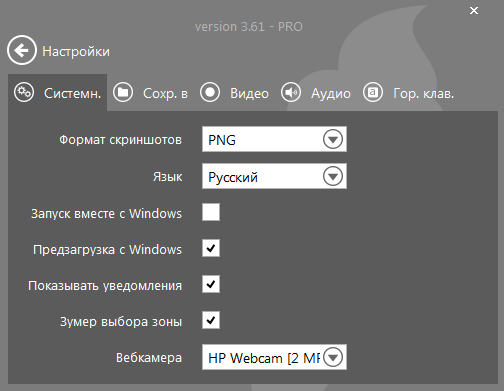Click the Настройки title text
This screenshot has height=391, width=504.
pyautogui.click(x=76, y=52)
